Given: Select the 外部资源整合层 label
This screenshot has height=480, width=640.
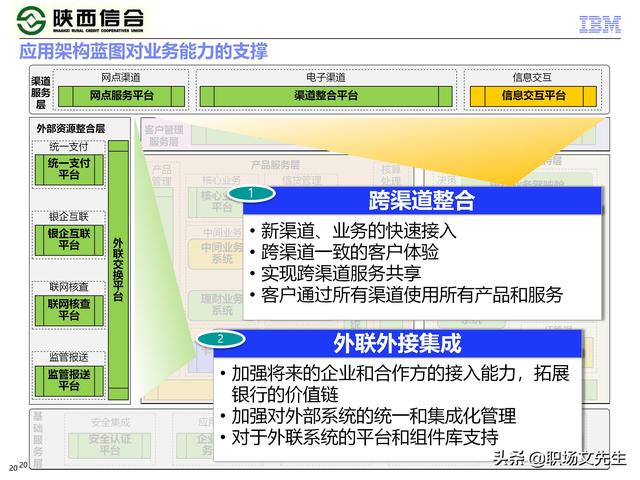Looking at the screenshot, I should (x=71, y=129).
